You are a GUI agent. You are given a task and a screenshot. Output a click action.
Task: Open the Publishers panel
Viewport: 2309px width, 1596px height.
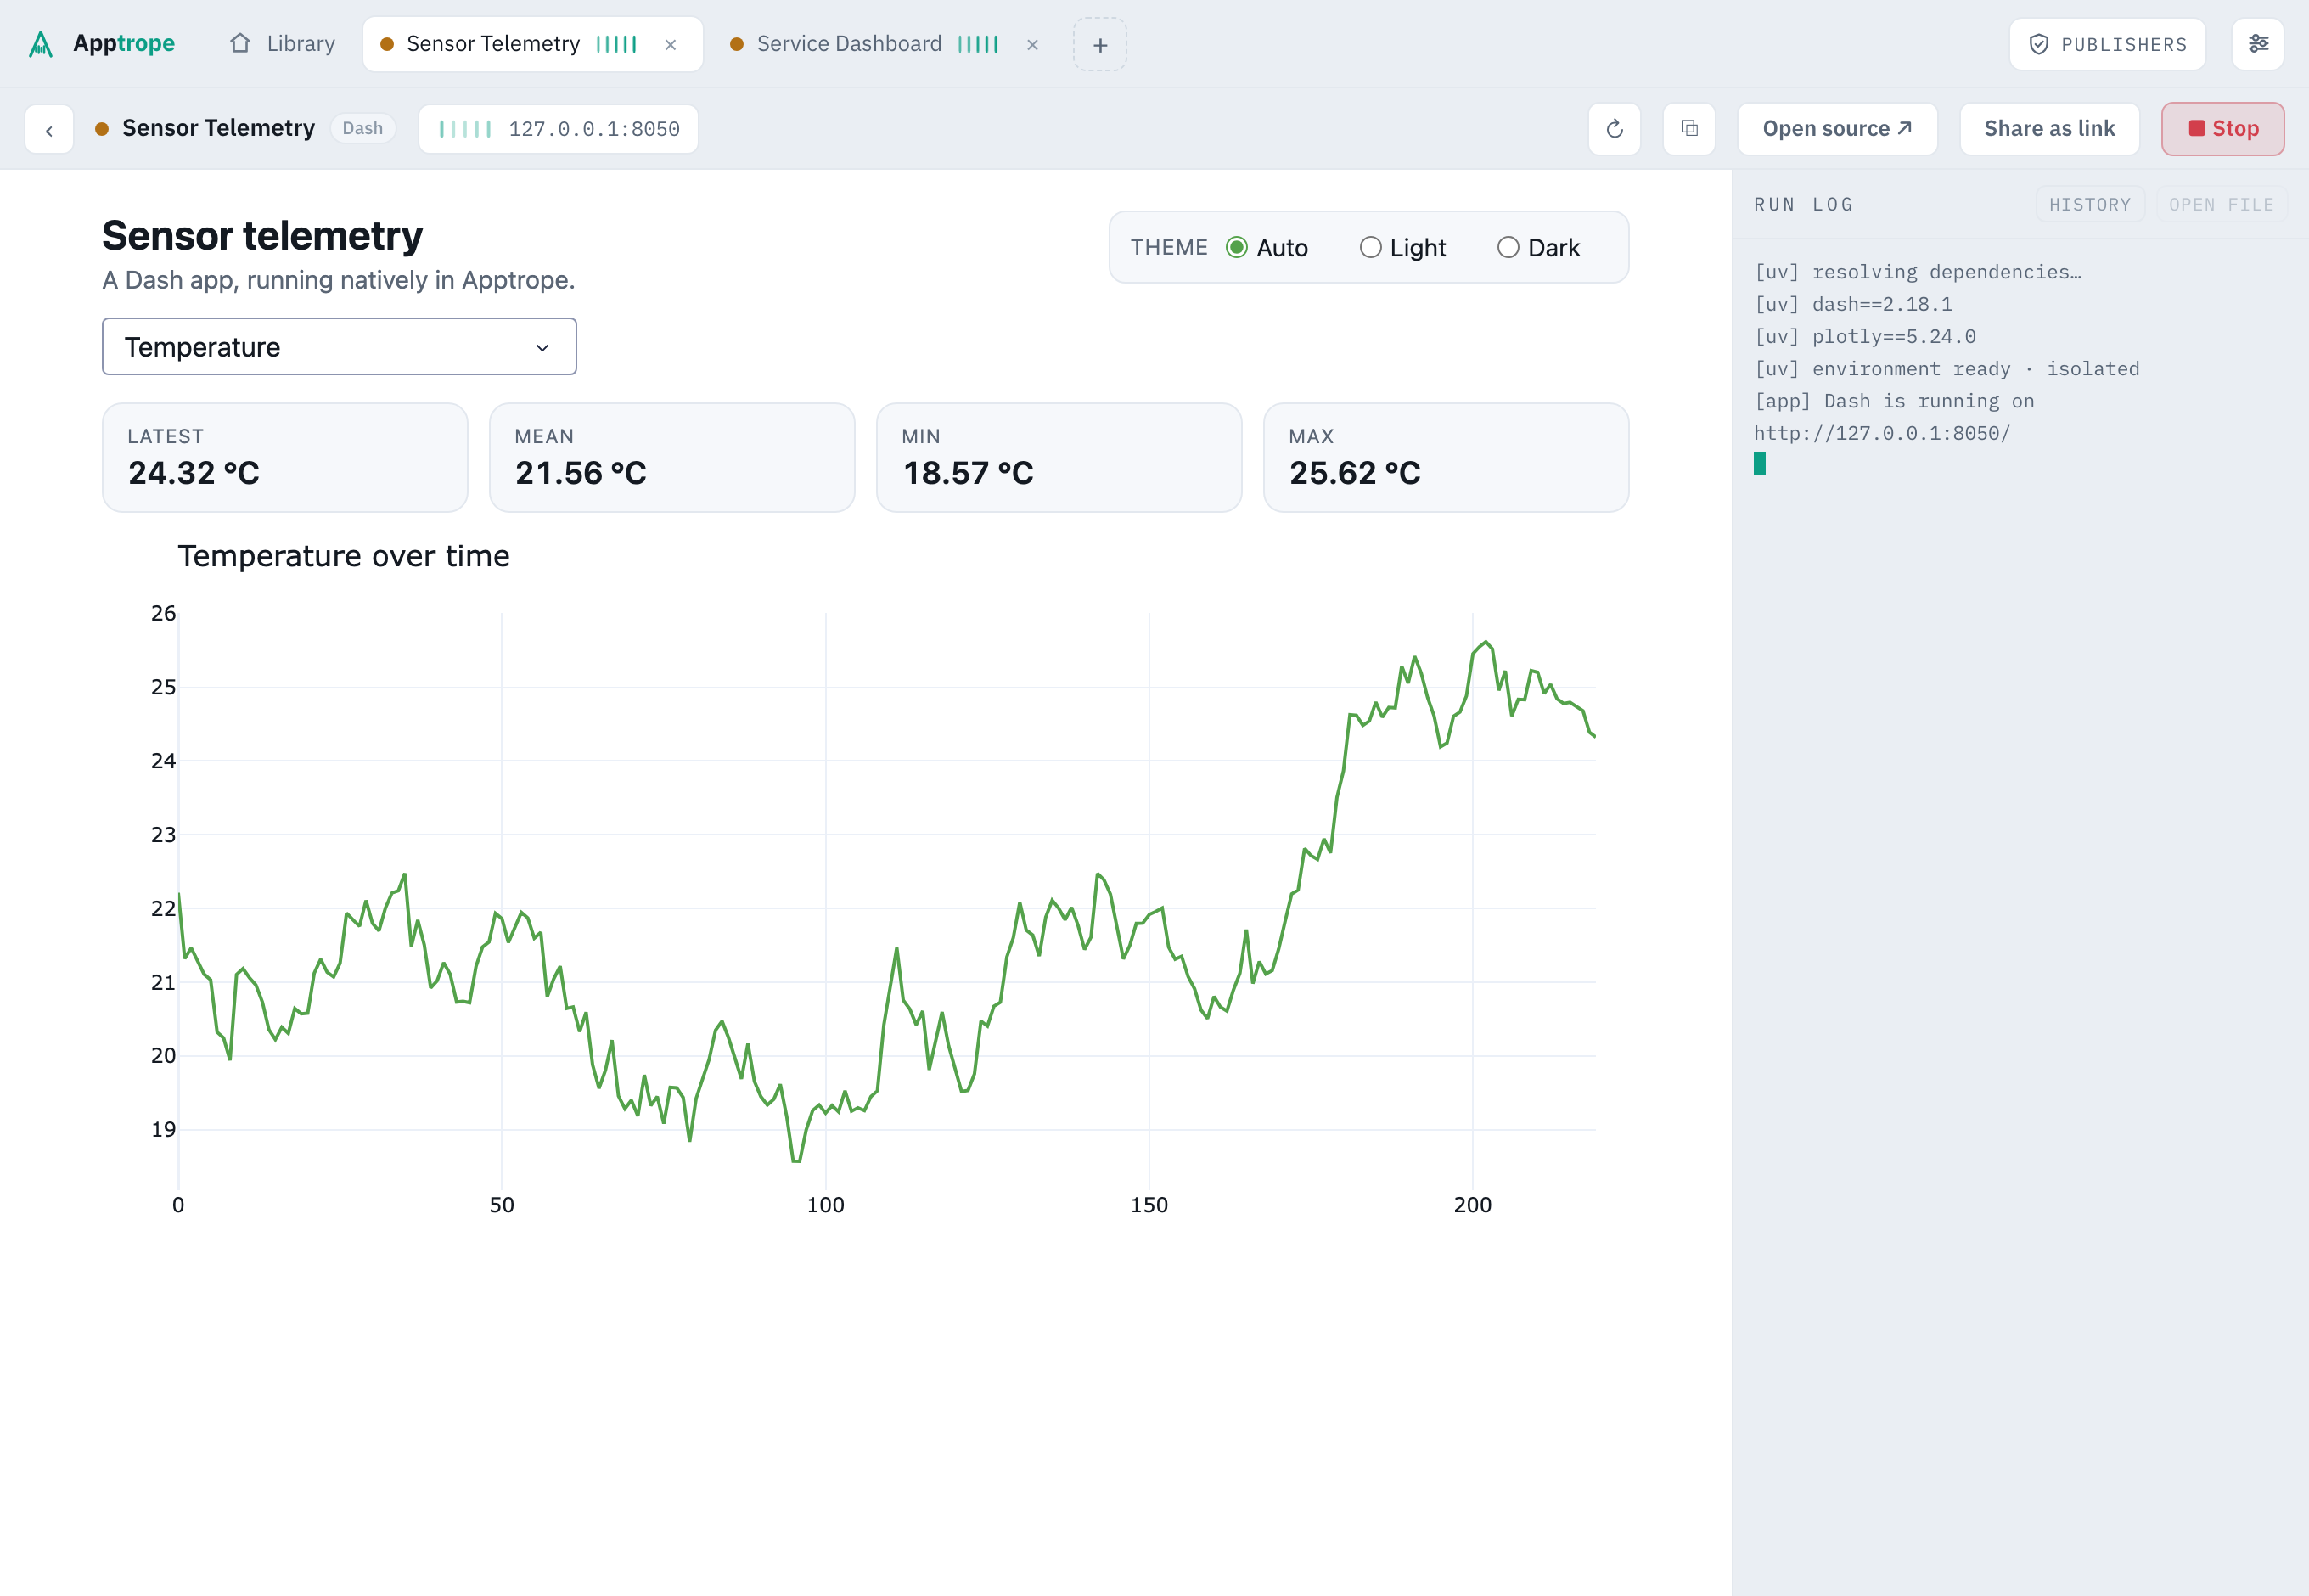pyautogui.click(x=2107, y=44)
